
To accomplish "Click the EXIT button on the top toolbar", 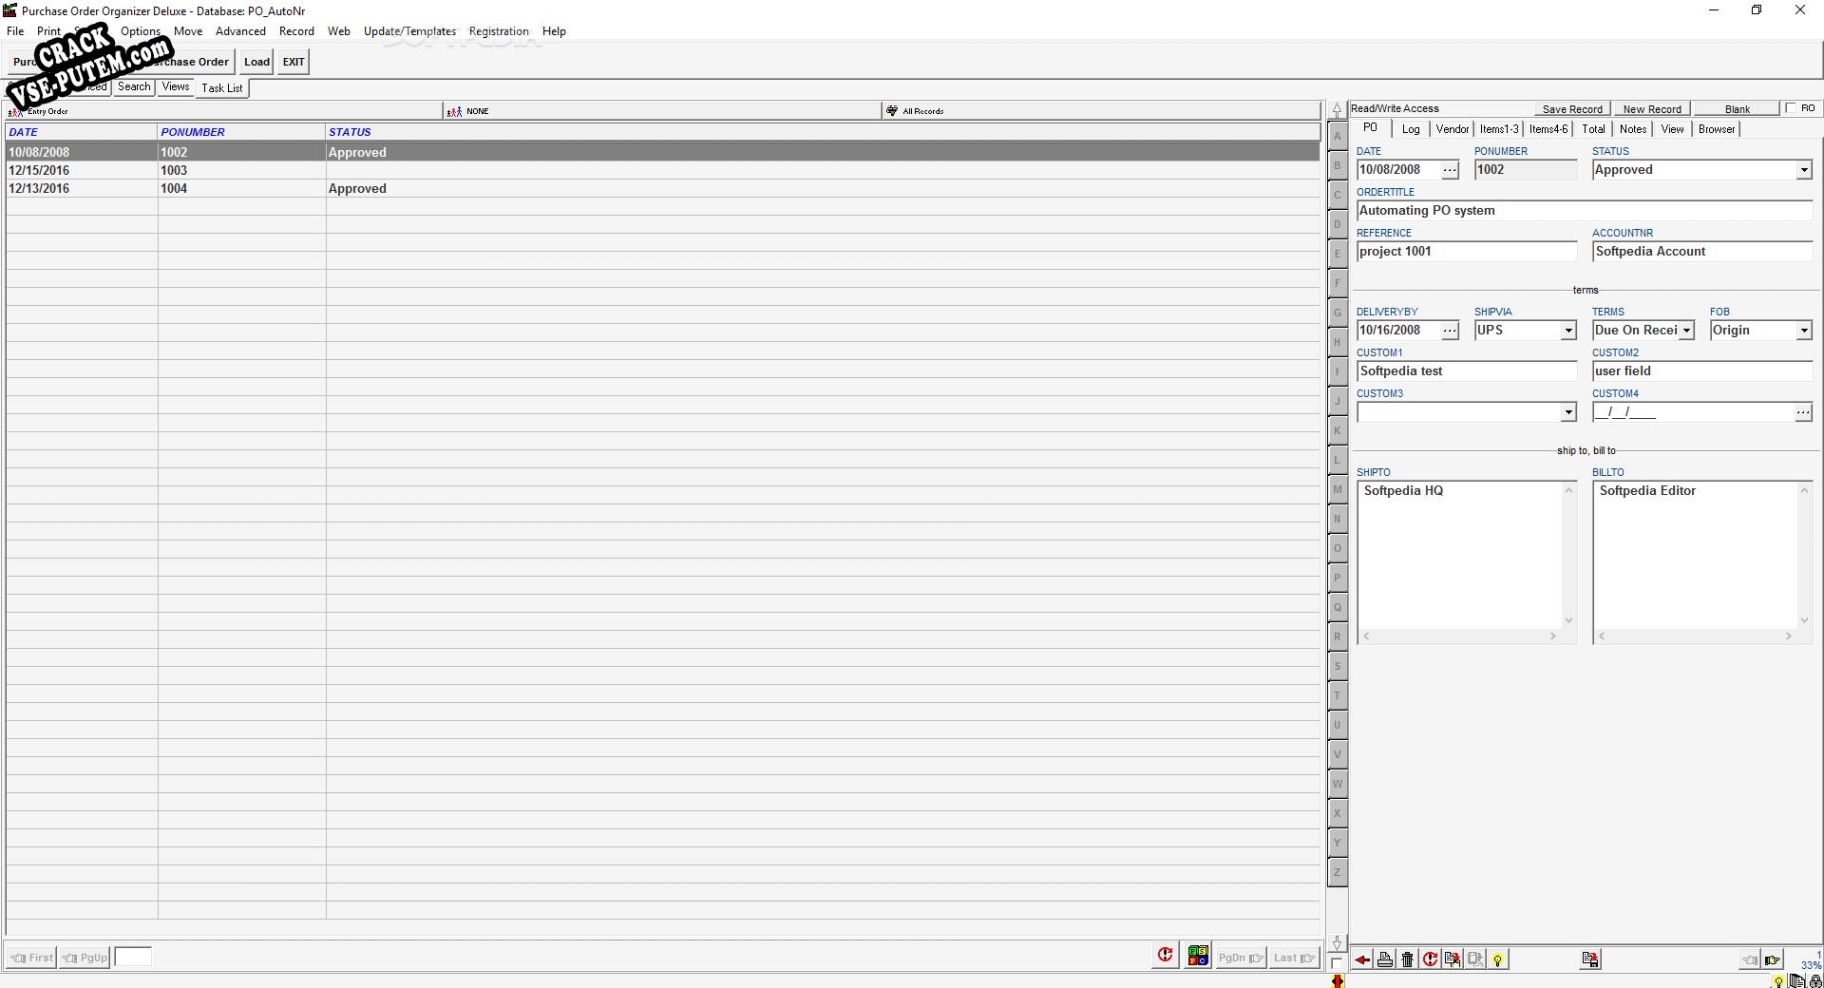I will (293, 61).
